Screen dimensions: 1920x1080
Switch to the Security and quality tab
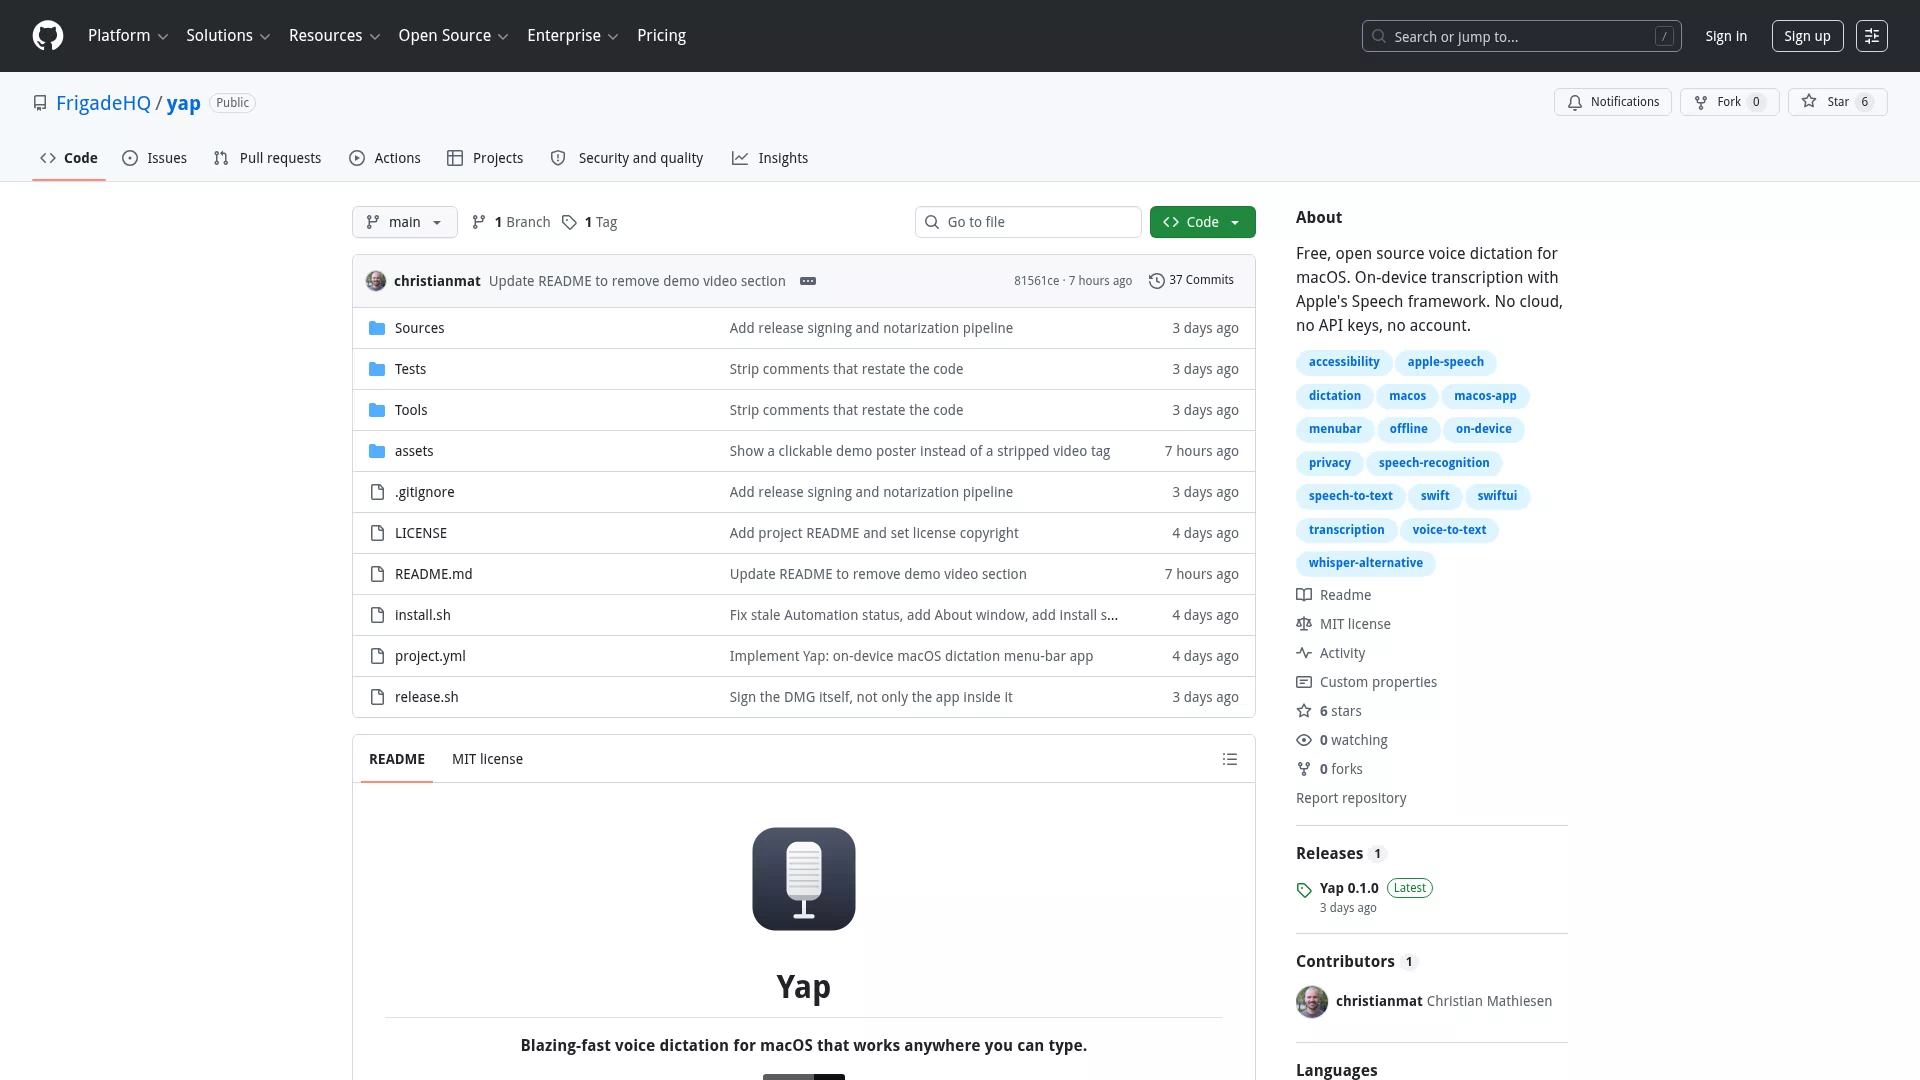pyautogui.click(x=627, y=158)
